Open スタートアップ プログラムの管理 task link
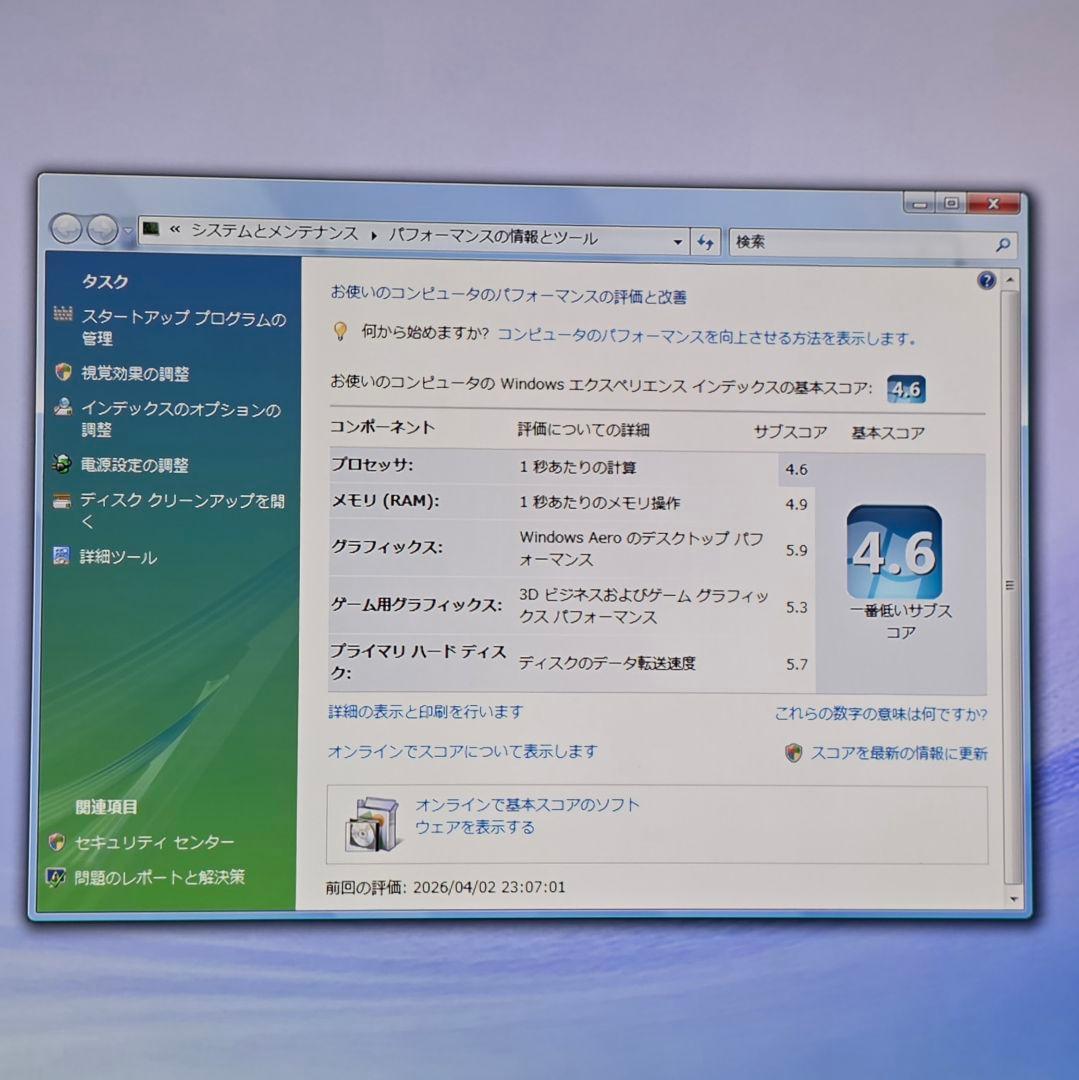The image size is (1079, 1080). [183, 328]
